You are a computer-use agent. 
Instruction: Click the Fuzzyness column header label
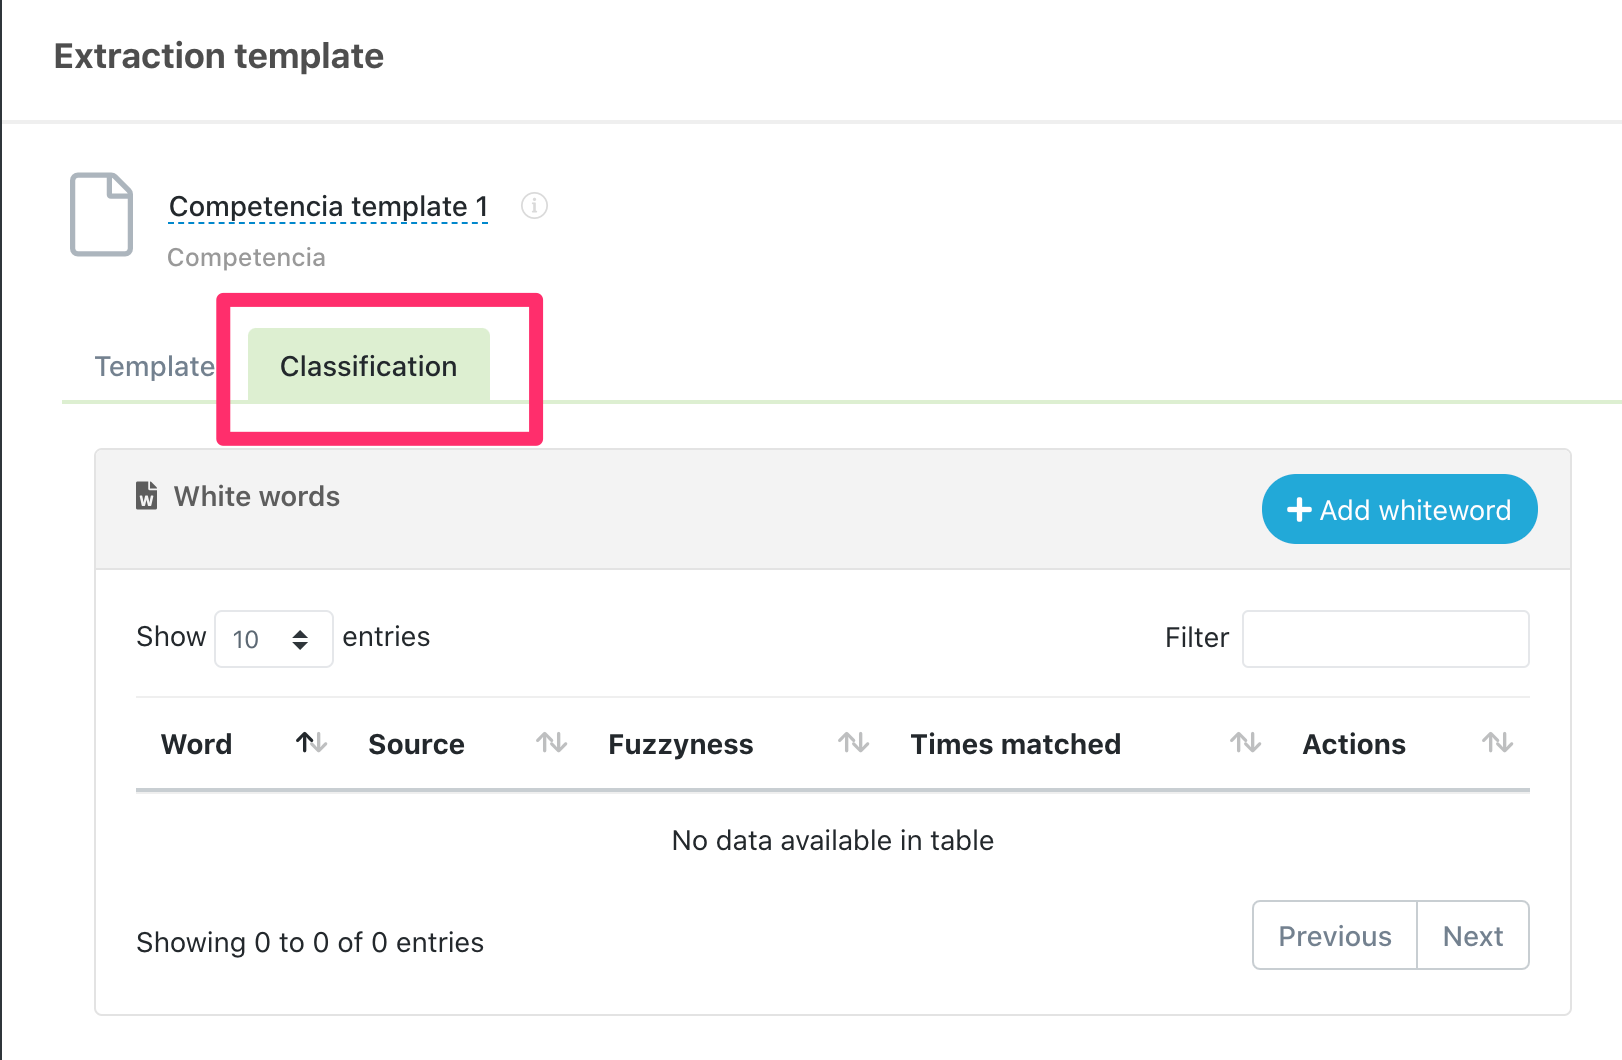[x=681, y=744]
